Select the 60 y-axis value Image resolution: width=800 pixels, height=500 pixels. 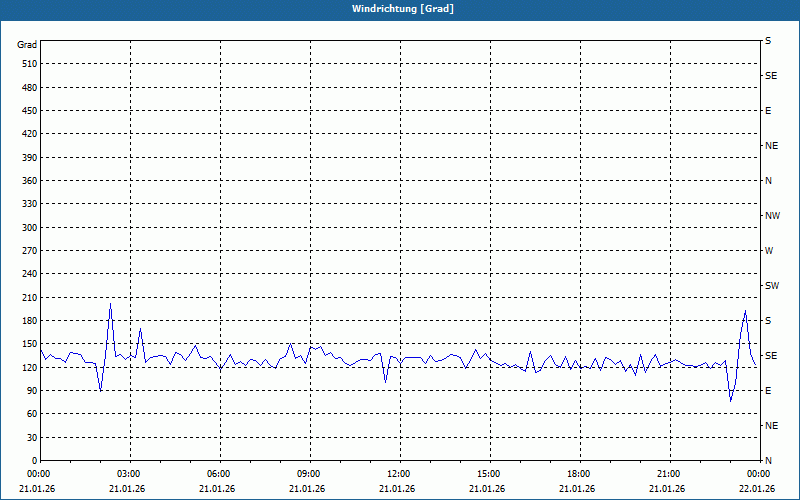click(x=32, y=414)
